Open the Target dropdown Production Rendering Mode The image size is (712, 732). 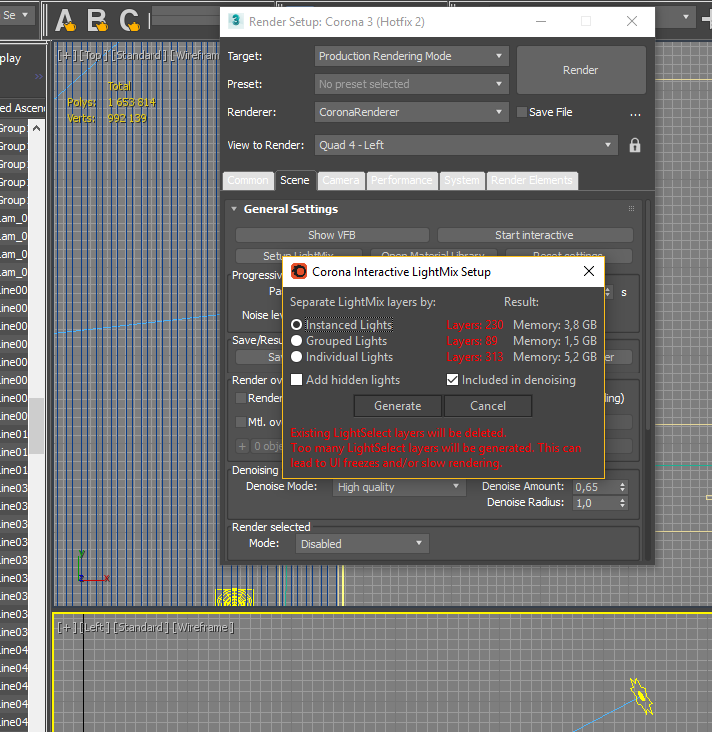click(411, 56)
